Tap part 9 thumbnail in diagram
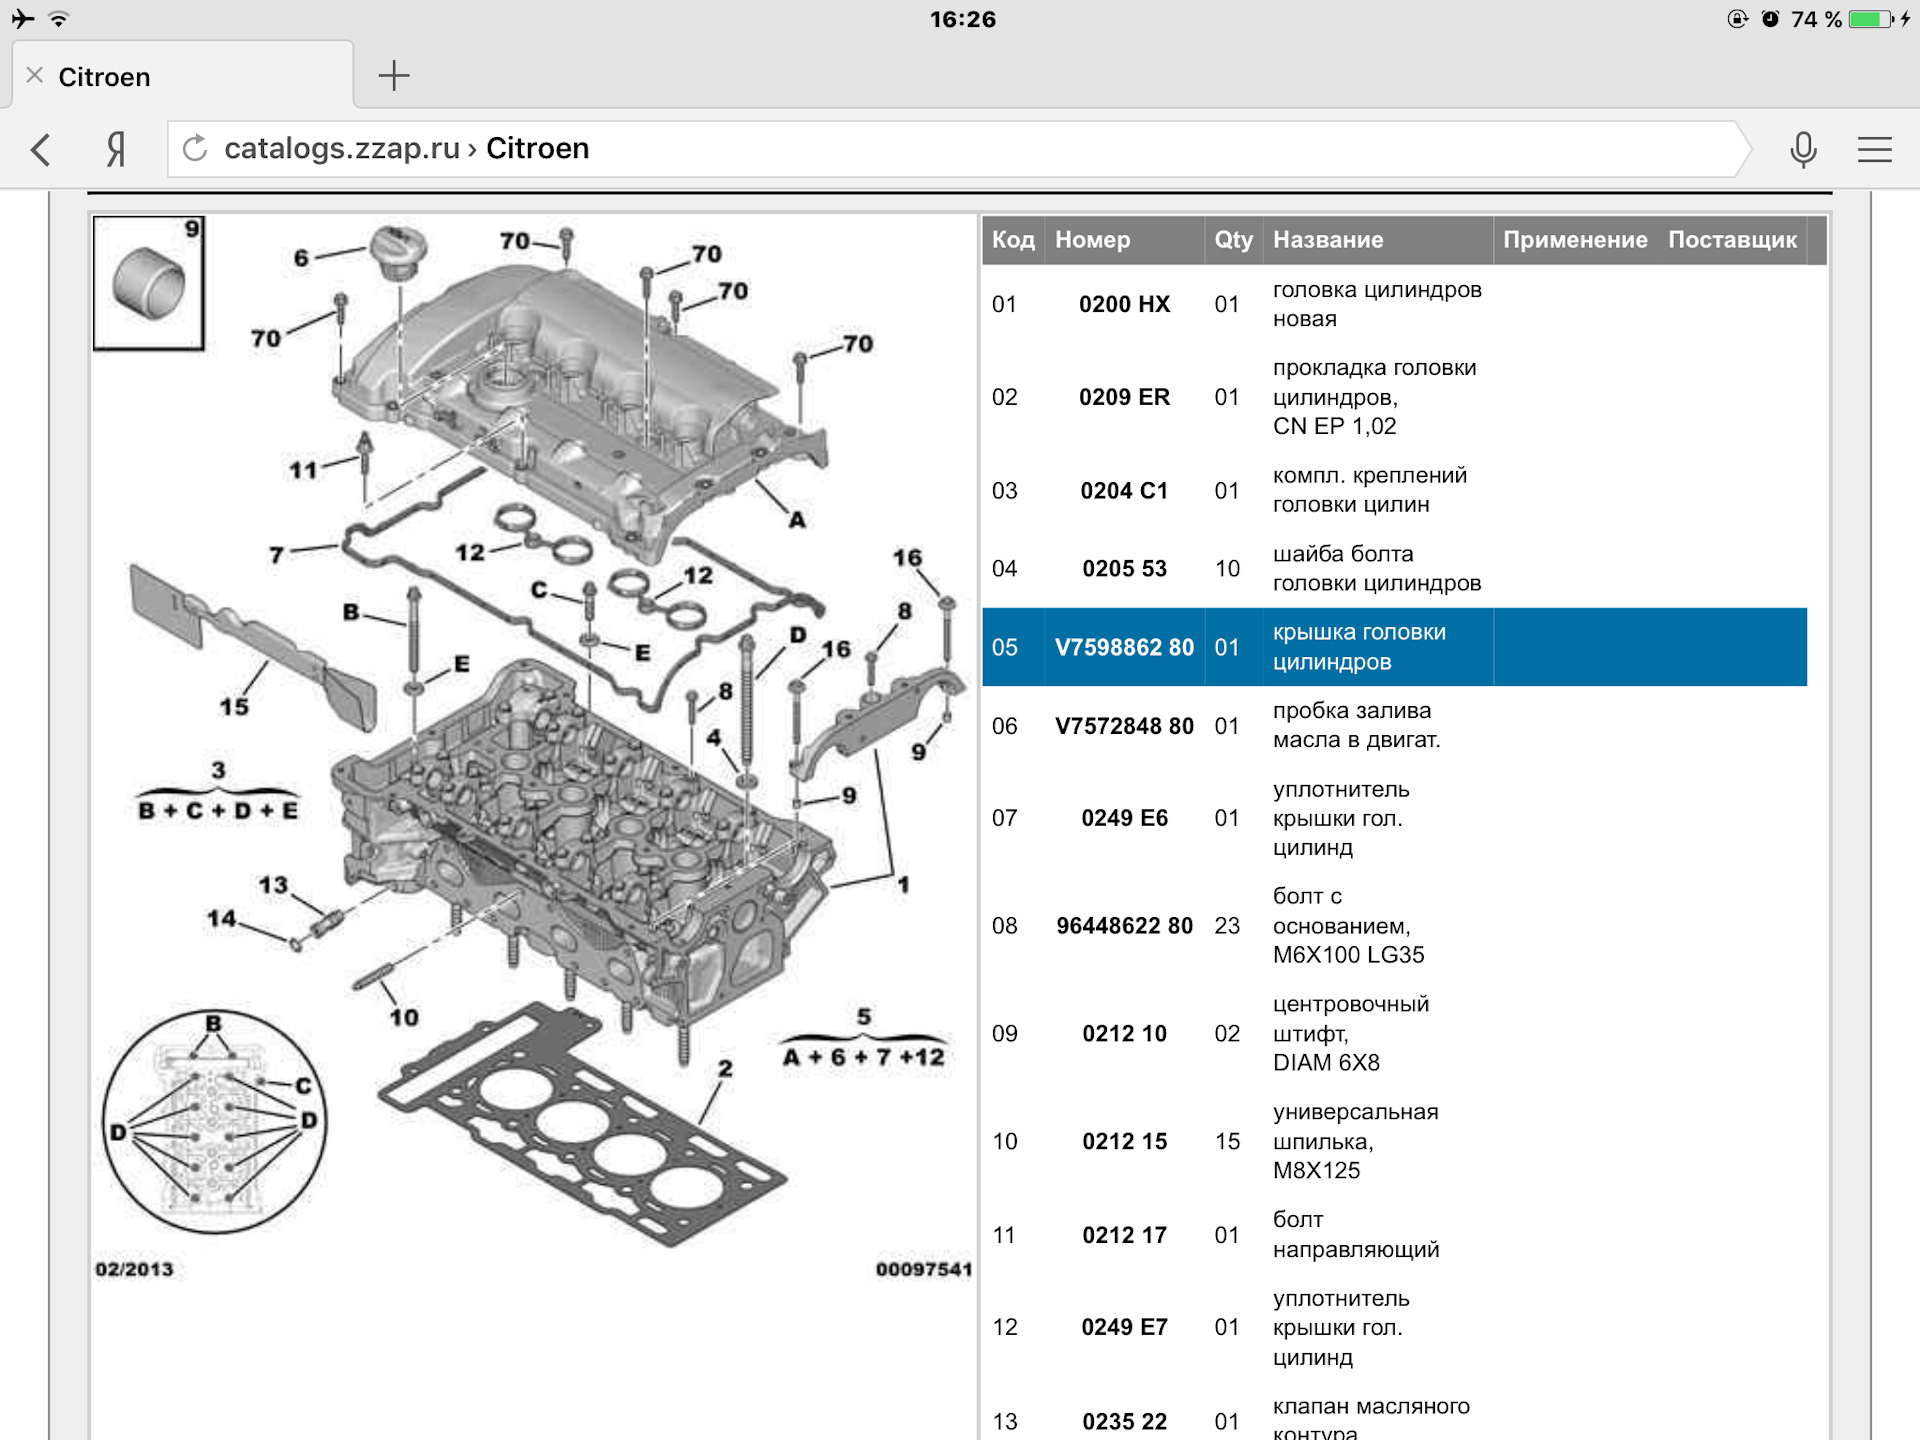This screenshot has height=1440, width=1920. pyautogui.click(x=149, y=284)
